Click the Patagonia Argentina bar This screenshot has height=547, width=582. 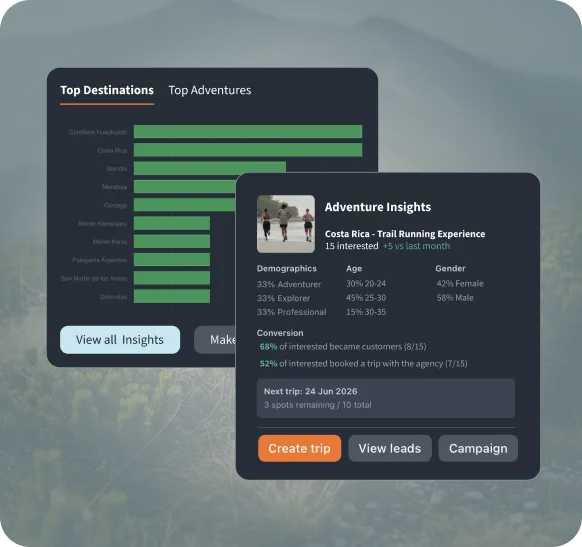(x=172, y=260)
